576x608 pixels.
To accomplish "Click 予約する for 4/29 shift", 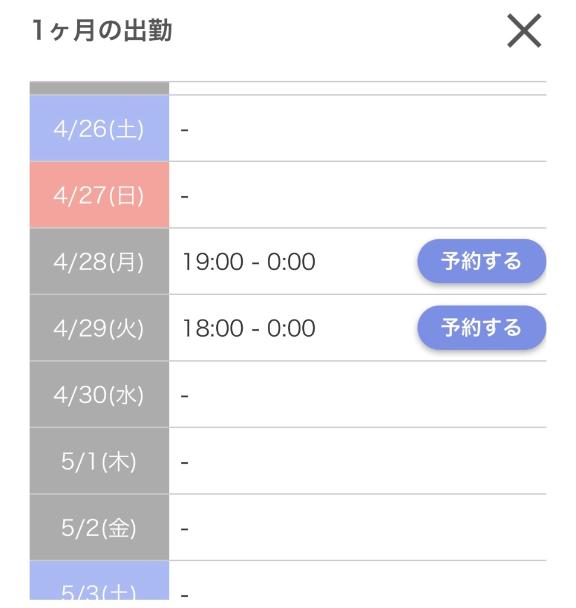I will [x=481, y=328].
